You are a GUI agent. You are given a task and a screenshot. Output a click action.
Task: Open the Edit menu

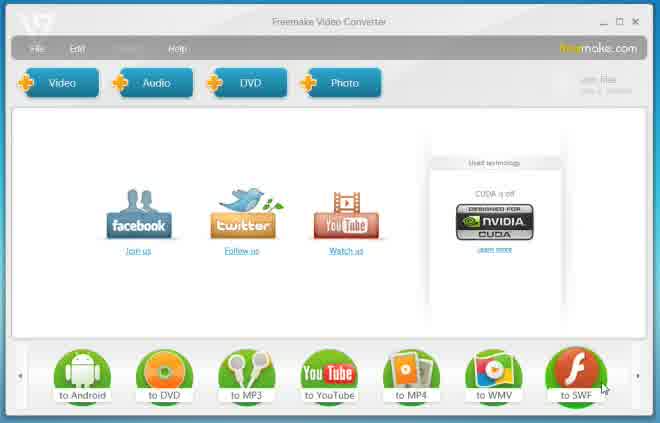pyautogui.click(x=77, y=49)
